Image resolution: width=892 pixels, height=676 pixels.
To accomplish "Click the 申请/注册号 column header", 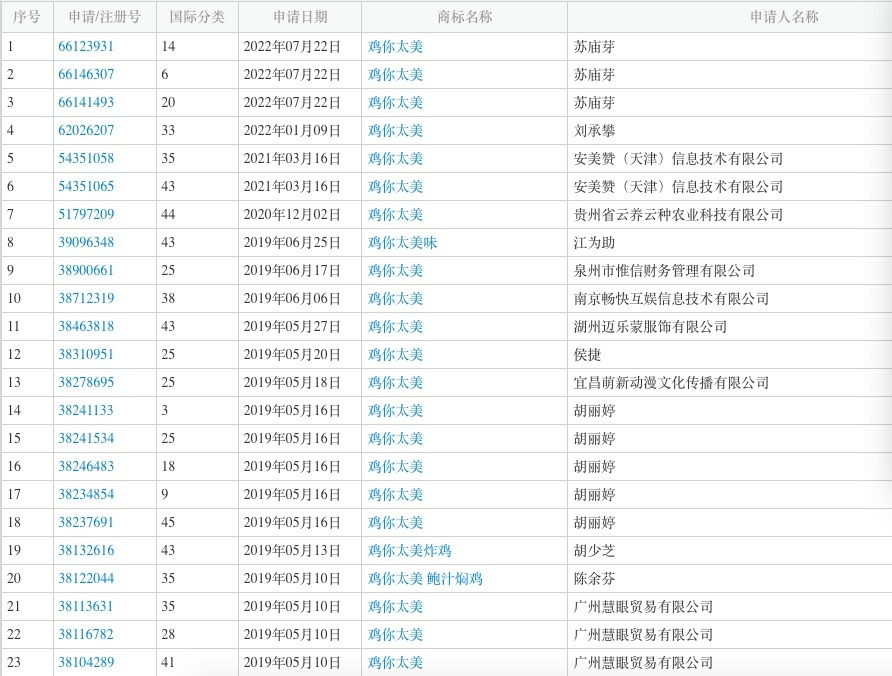I will tap(105, 17).
